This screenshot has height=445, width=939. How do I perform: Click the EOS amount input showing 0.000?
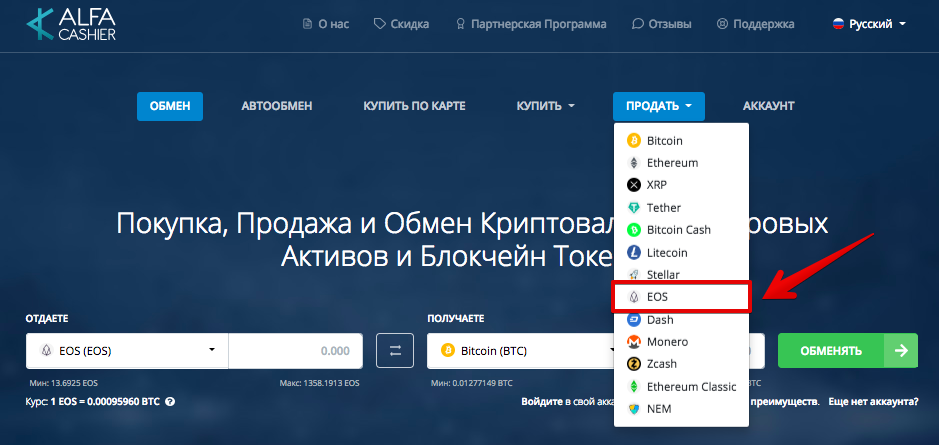tap(295, 351)
